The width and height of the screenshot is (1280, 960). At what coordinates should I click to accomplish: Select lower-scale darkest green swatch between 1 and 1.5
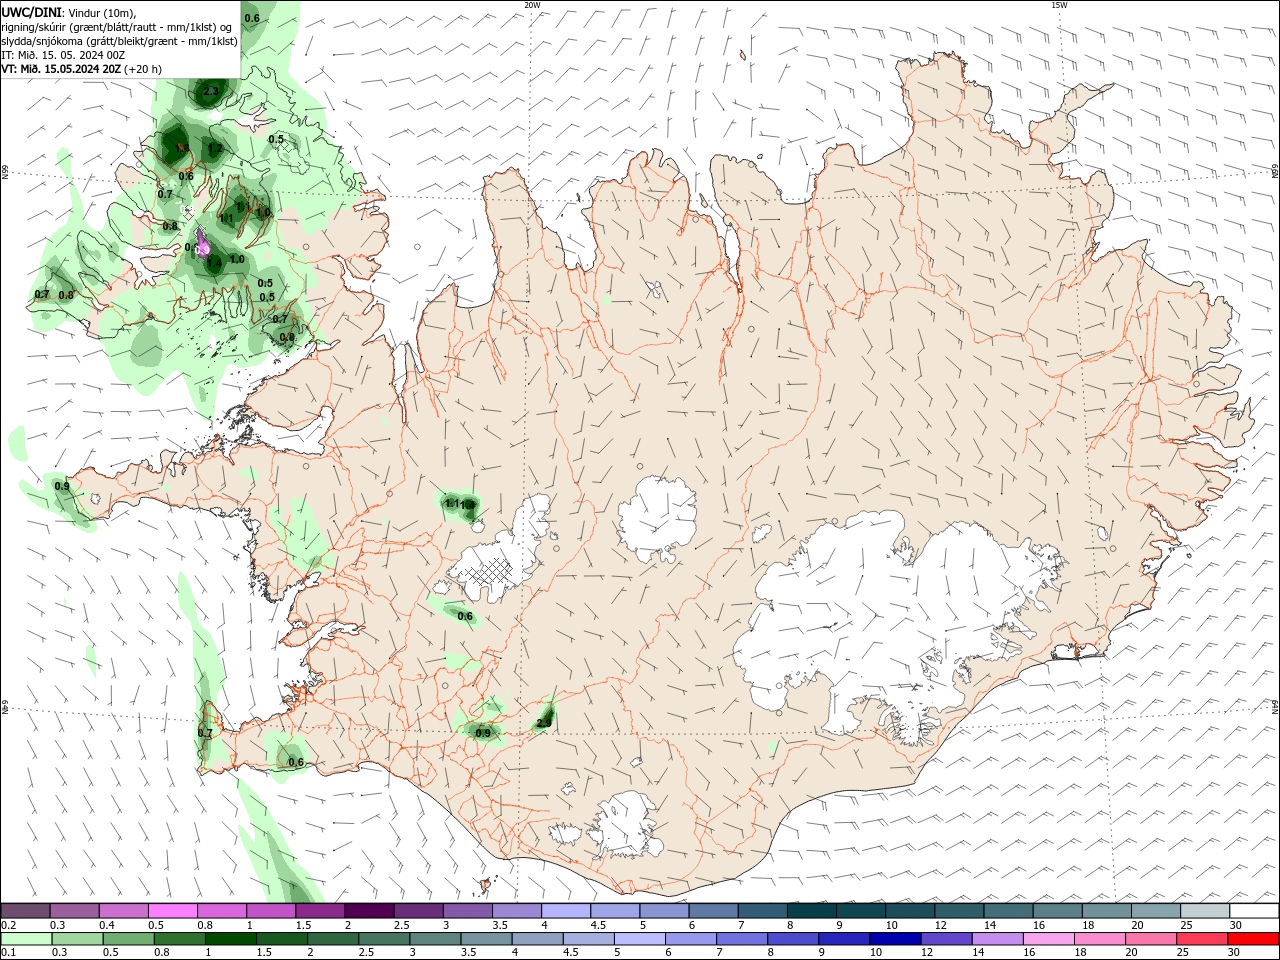tap(231, 938)
